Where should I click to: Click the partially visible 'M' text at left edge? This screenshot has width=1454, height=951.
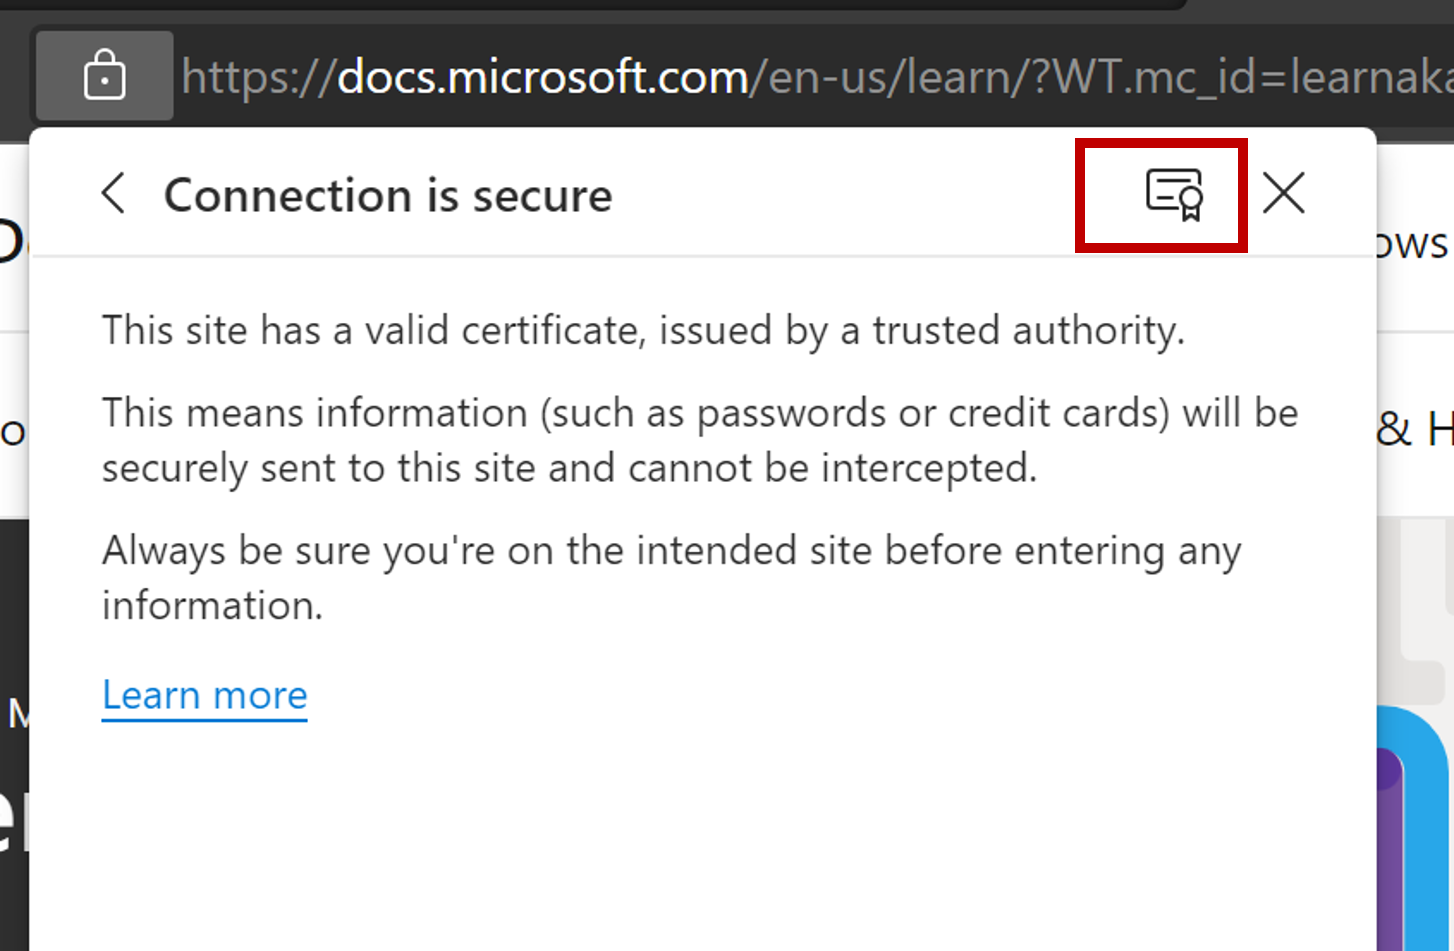17,714
